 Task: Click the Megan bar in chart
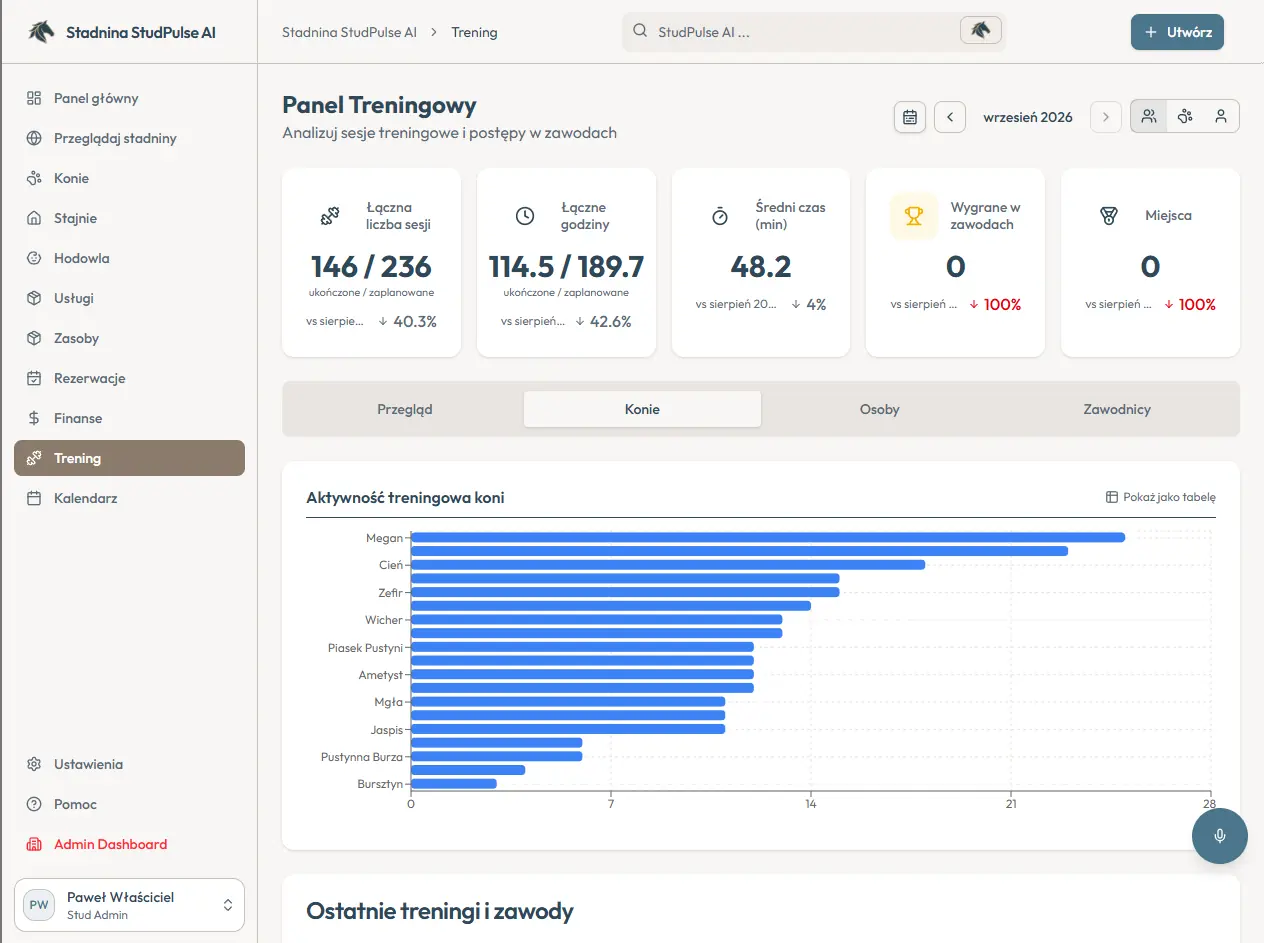[x=768, y=537]
